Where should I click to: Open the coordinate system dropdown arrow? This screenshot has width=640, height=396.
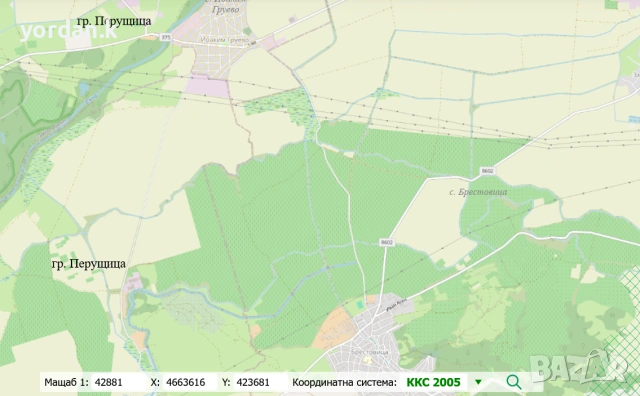[478, 383]
